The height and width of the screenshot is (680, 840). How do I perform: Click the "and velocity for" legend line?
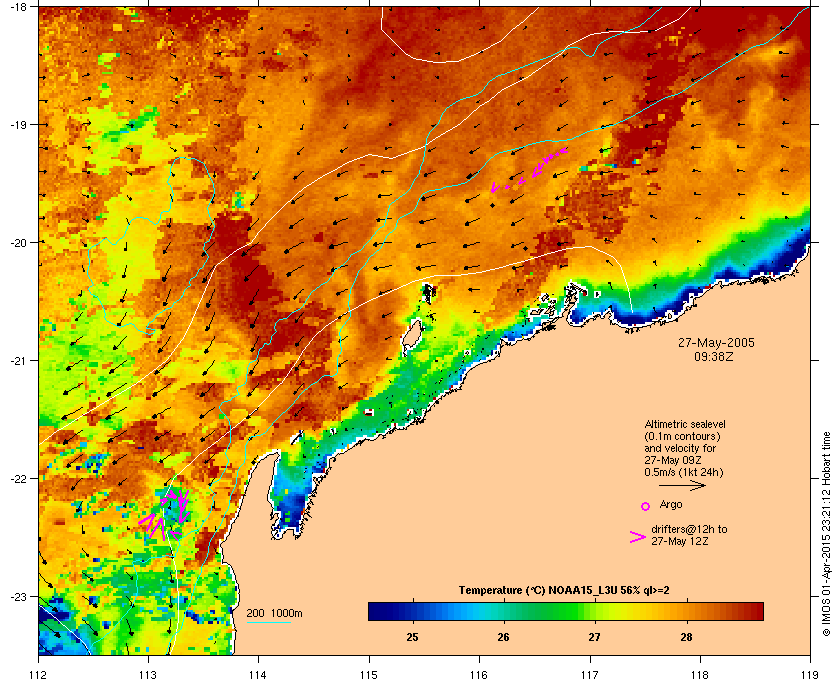point(680,448)
